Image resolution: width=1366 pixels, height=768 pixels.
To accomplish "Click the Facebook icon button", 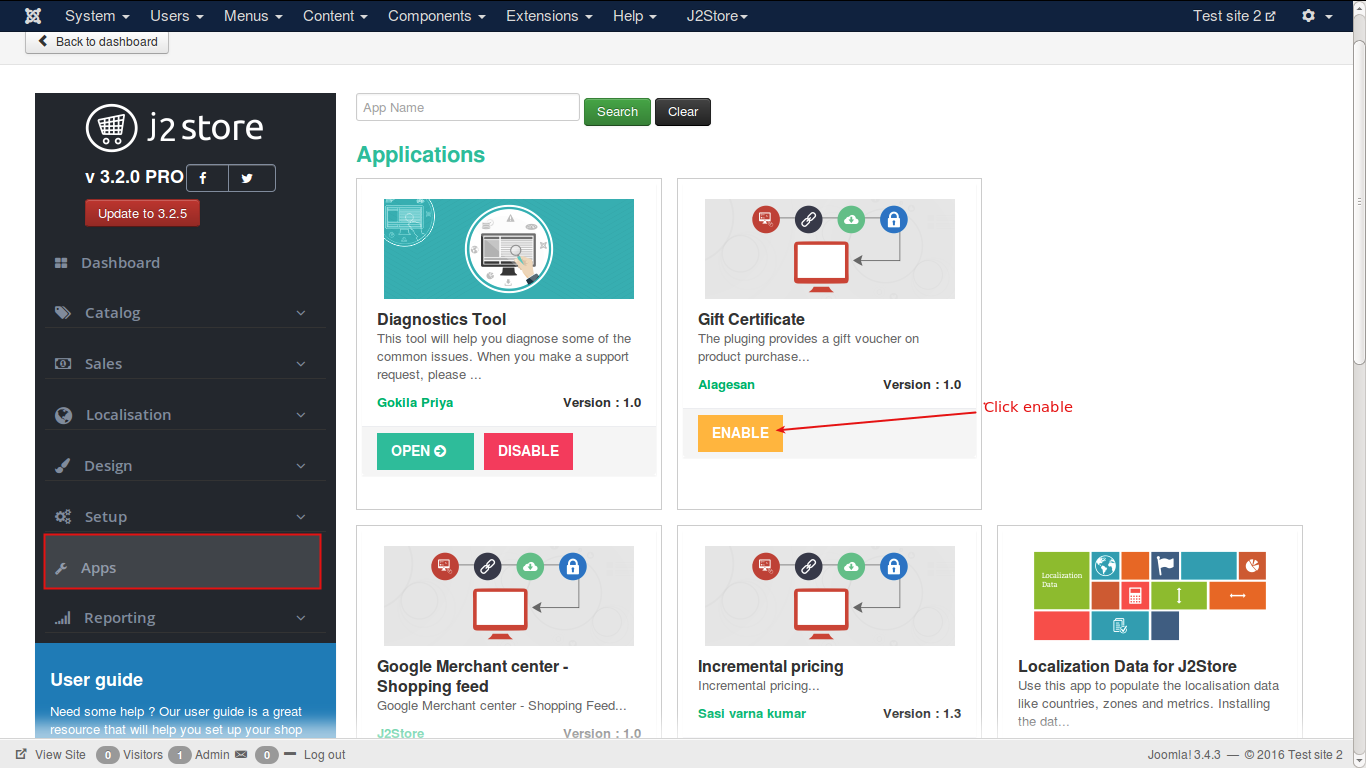I will coord(207,178).
